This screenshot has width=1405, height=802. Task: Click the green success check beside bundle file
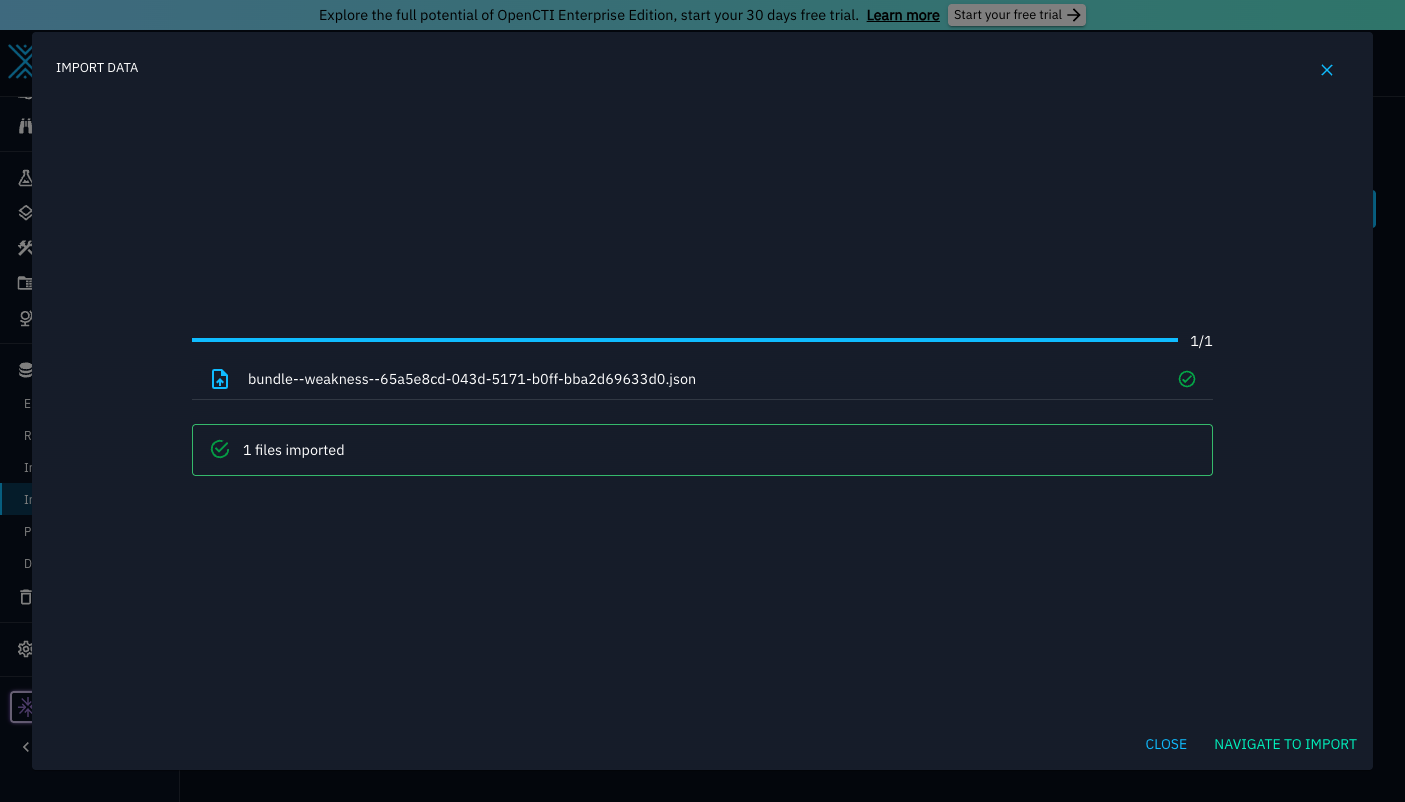click(1186, 379)
